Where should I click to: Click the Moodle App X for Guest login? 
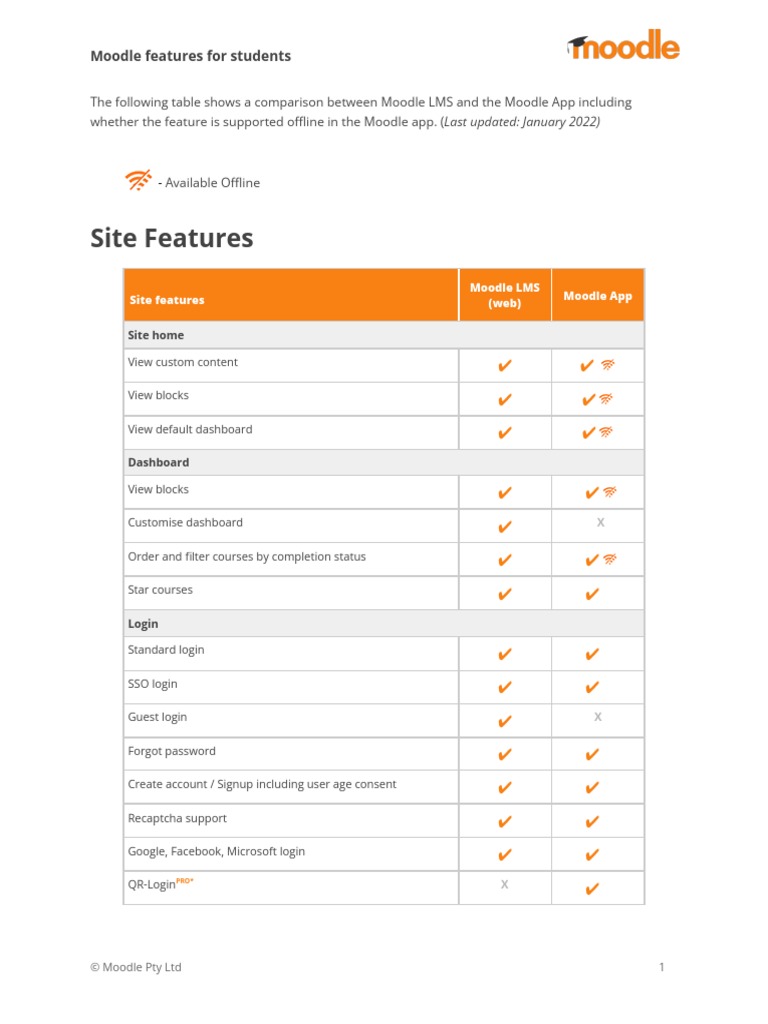coord(598,717)
